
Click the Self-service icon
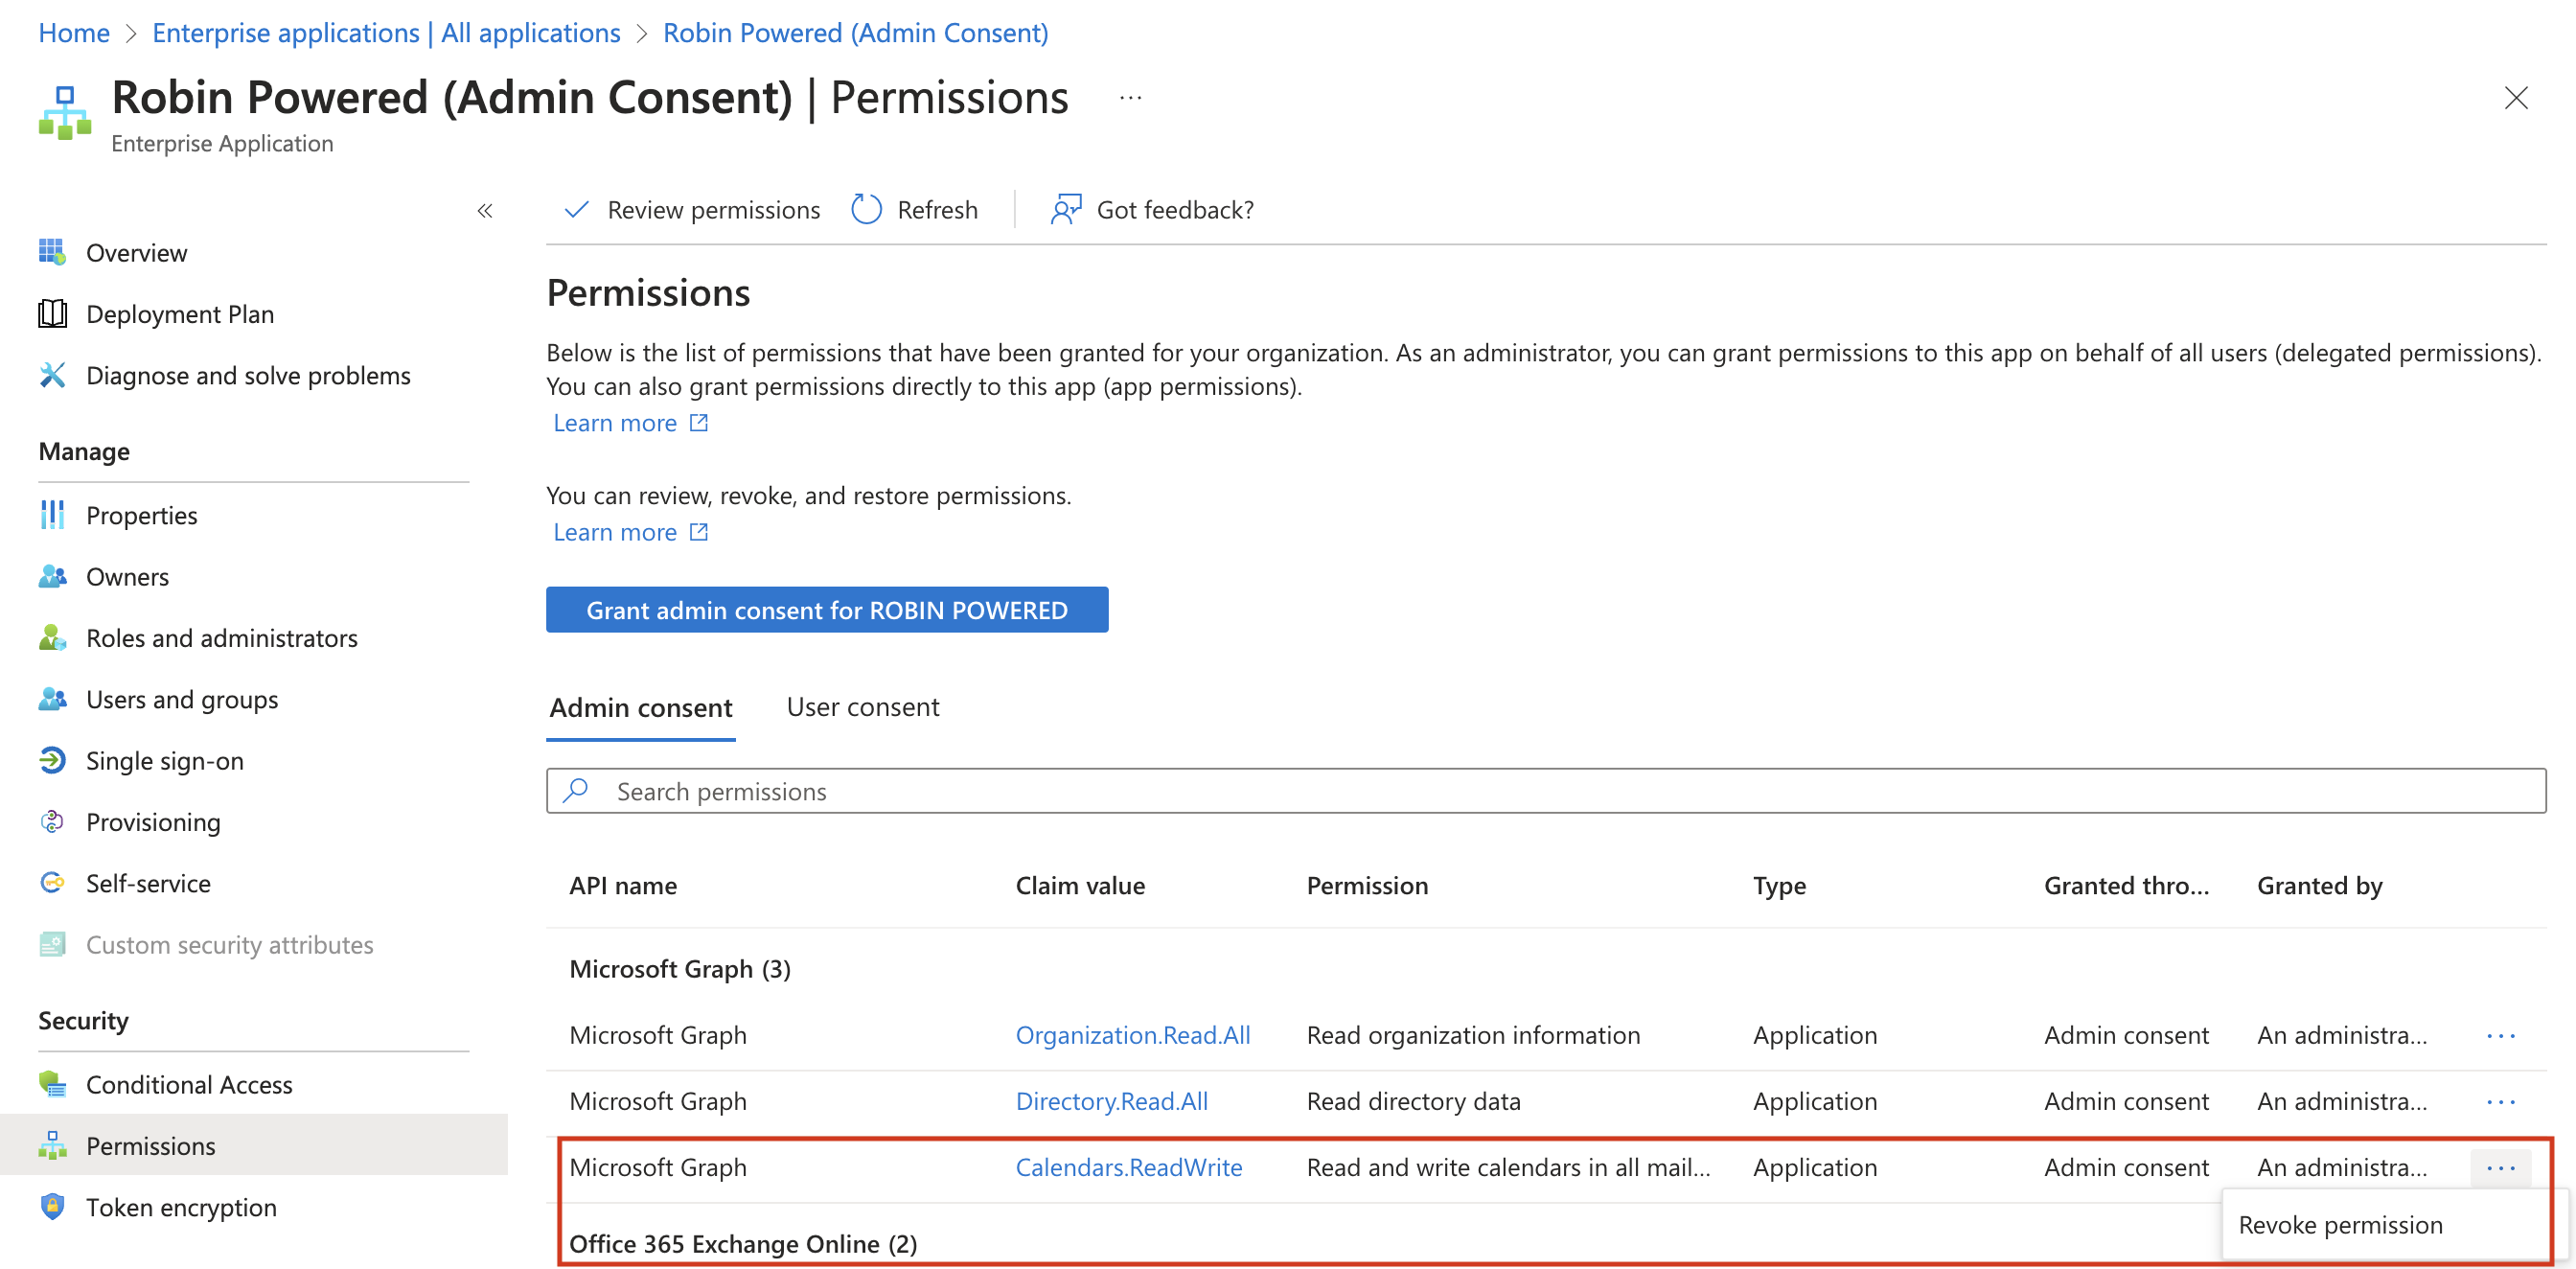point(52,882)
